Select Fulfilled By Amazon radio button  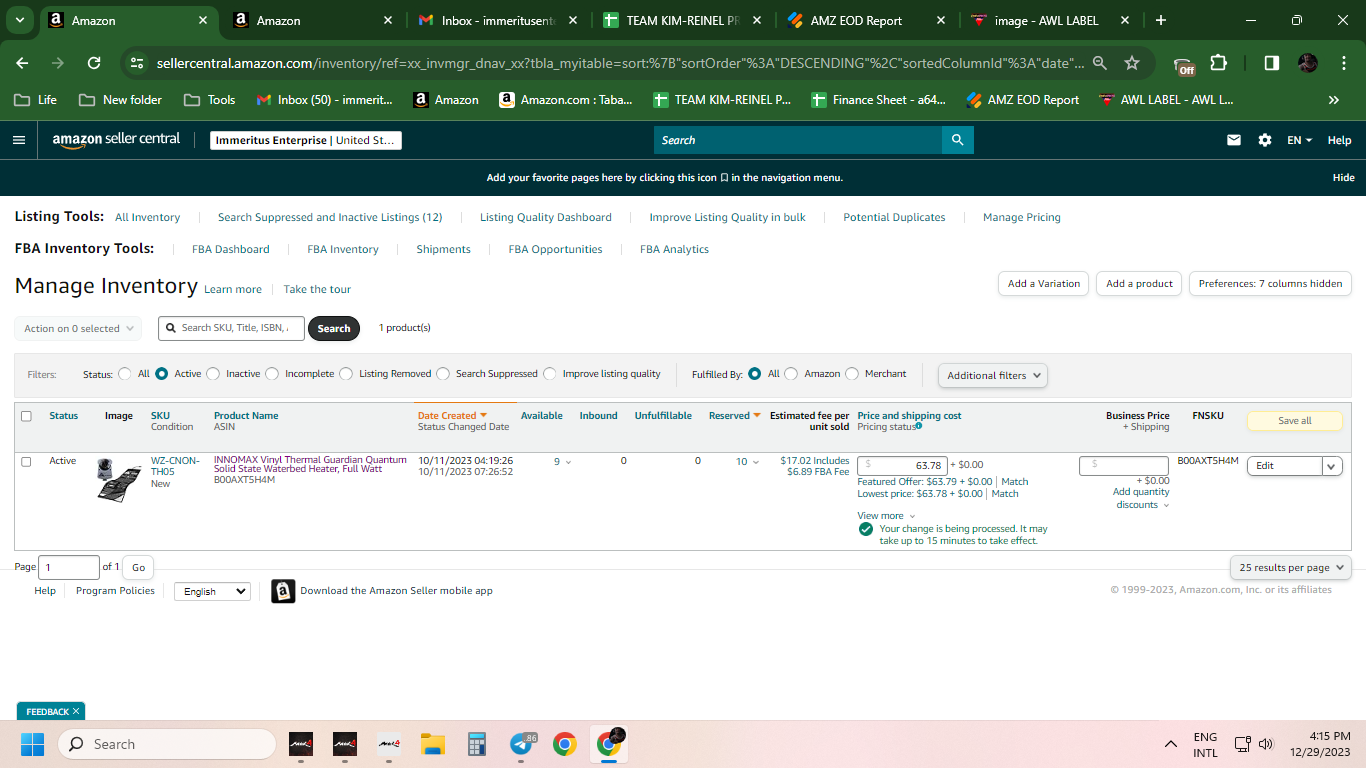coord(791,374)
